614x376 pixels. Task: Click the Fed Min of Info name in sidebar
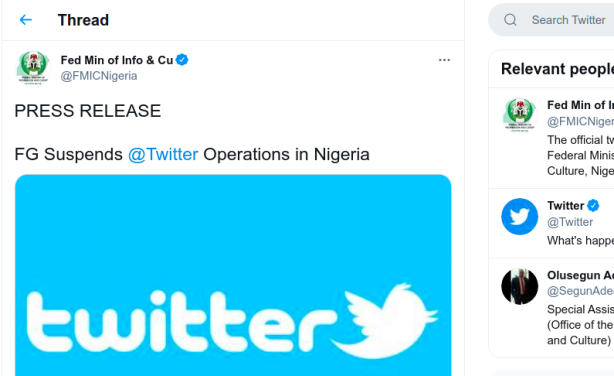click(x=580, y=105)
